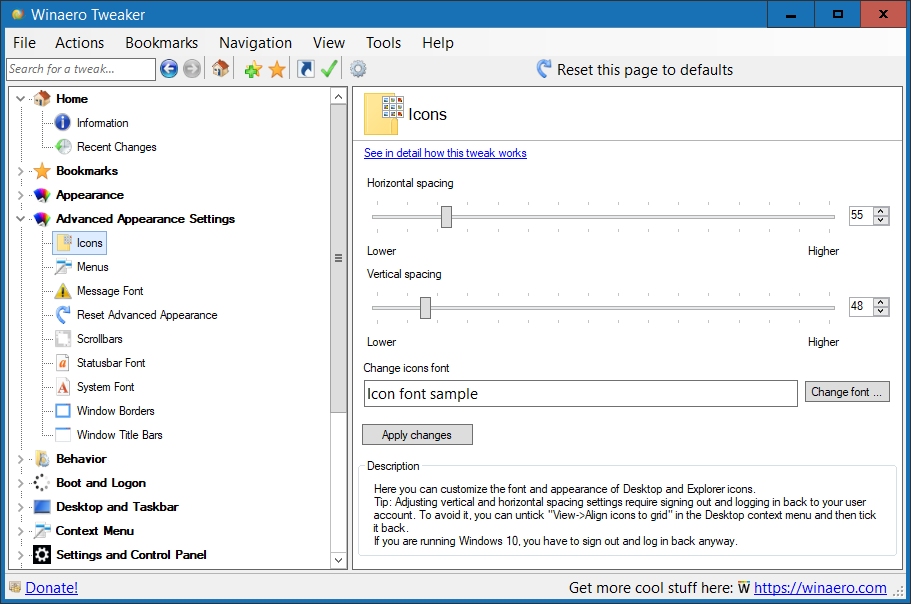Open the File menu
This screenshot has height=604, width=911.
24,43
